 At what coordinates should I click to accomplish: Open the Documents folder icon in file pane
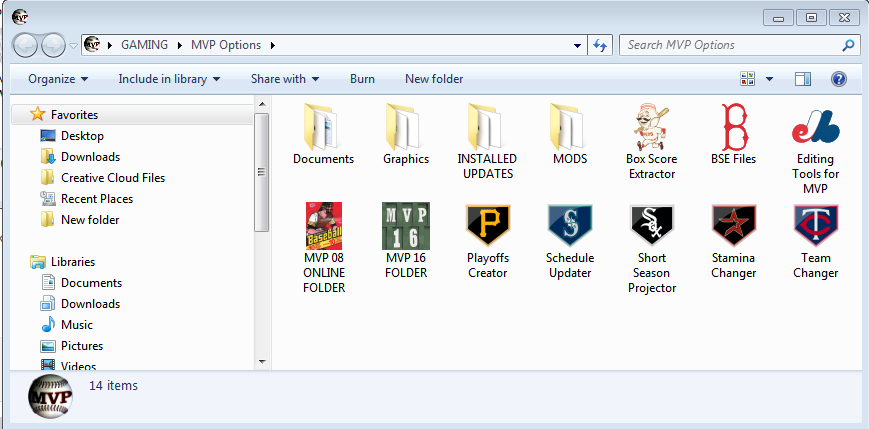coord(323,127)
